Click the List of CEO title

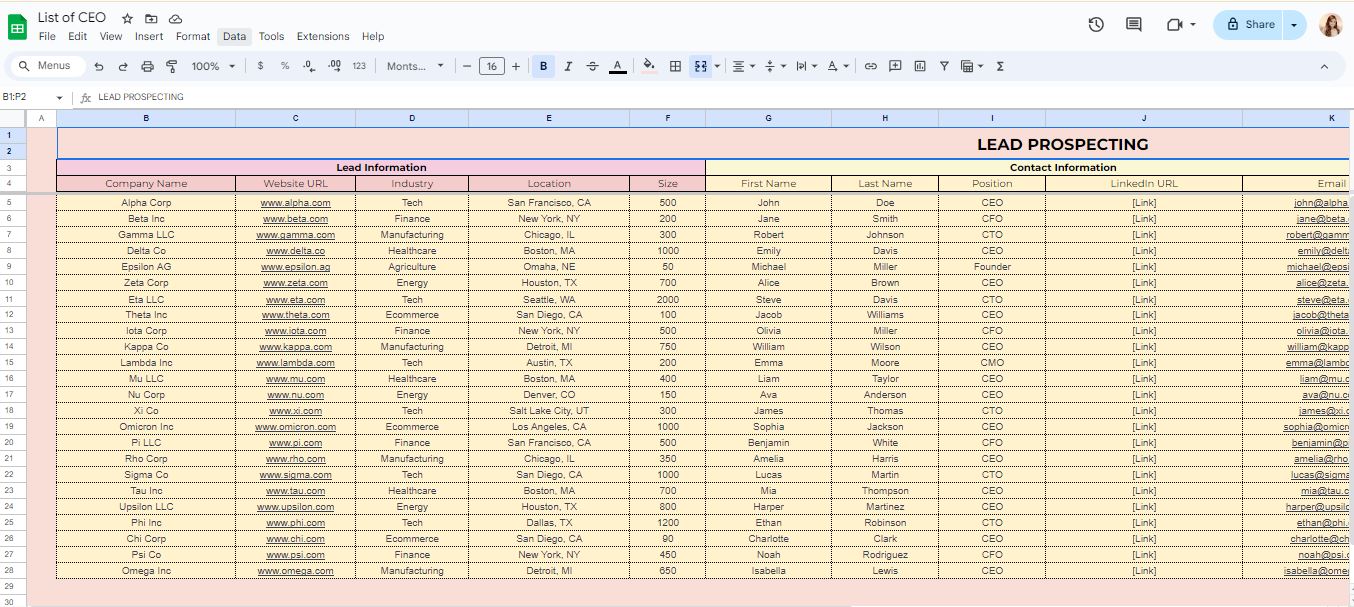(x=72, y=17)
